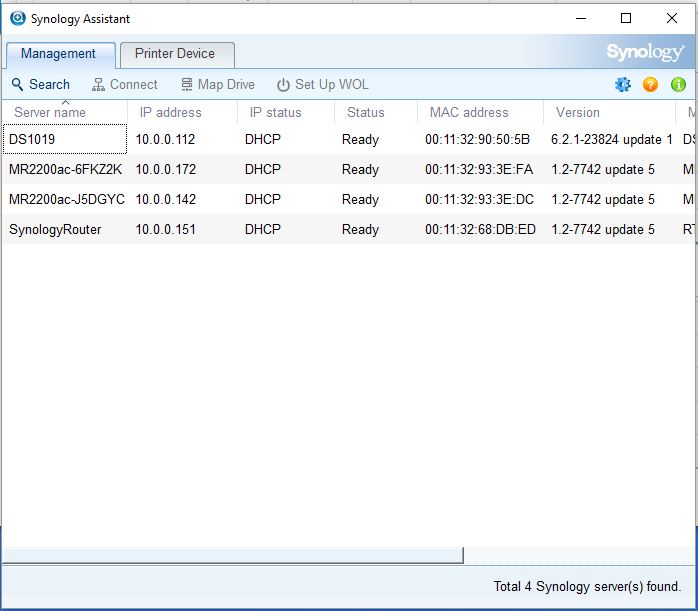
Task: Click version cell in SynologyRouter row
Action: pyautogui.click(x=603, y=229)
